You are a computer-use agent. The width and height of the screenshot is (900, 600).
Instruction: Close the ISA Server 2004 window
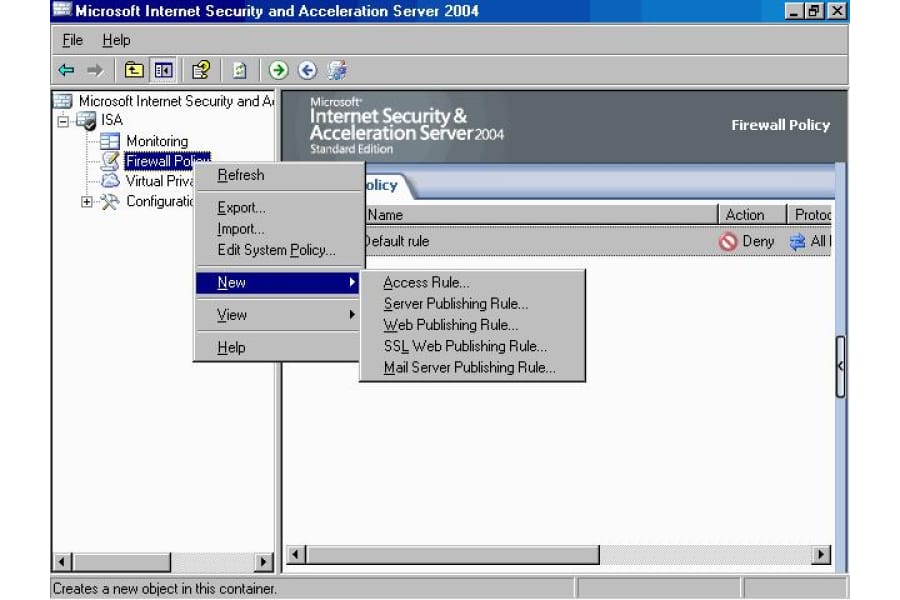tap(837, 11)
